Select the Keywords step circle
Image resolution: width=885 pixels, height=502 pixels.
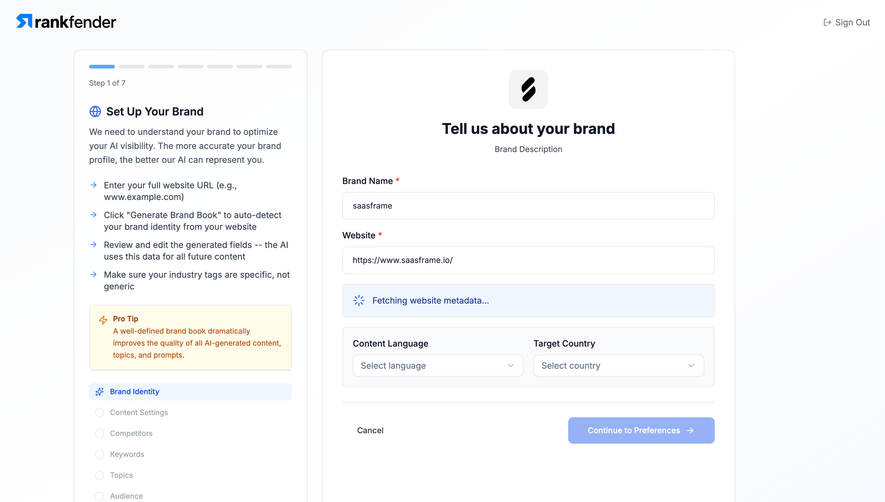pos(99,455)
